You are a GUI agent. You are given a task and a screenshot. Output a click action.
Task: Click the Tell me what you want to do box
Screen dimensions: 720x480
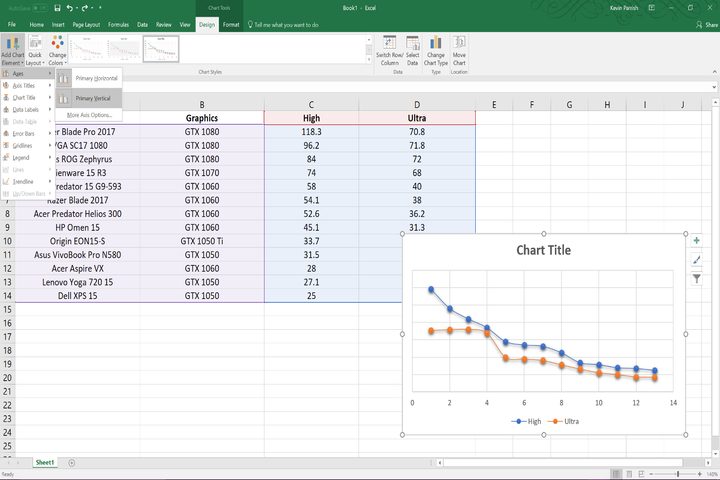pyautogui.click(x=283, y=25)
